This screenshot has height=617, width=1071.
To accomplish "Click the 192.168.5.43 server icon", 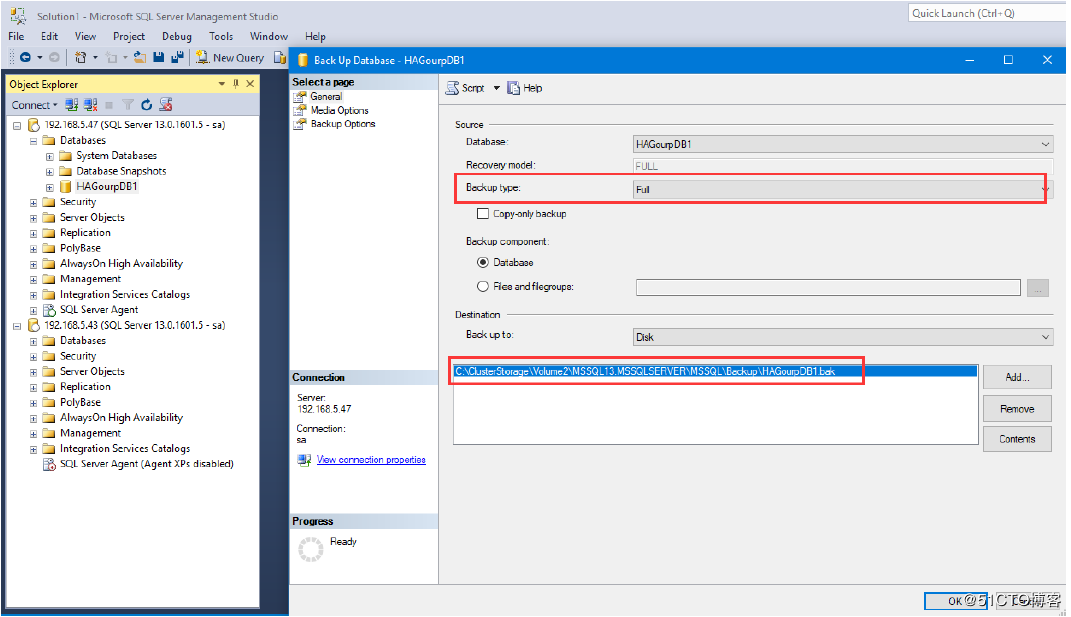I will coord(33,325).
